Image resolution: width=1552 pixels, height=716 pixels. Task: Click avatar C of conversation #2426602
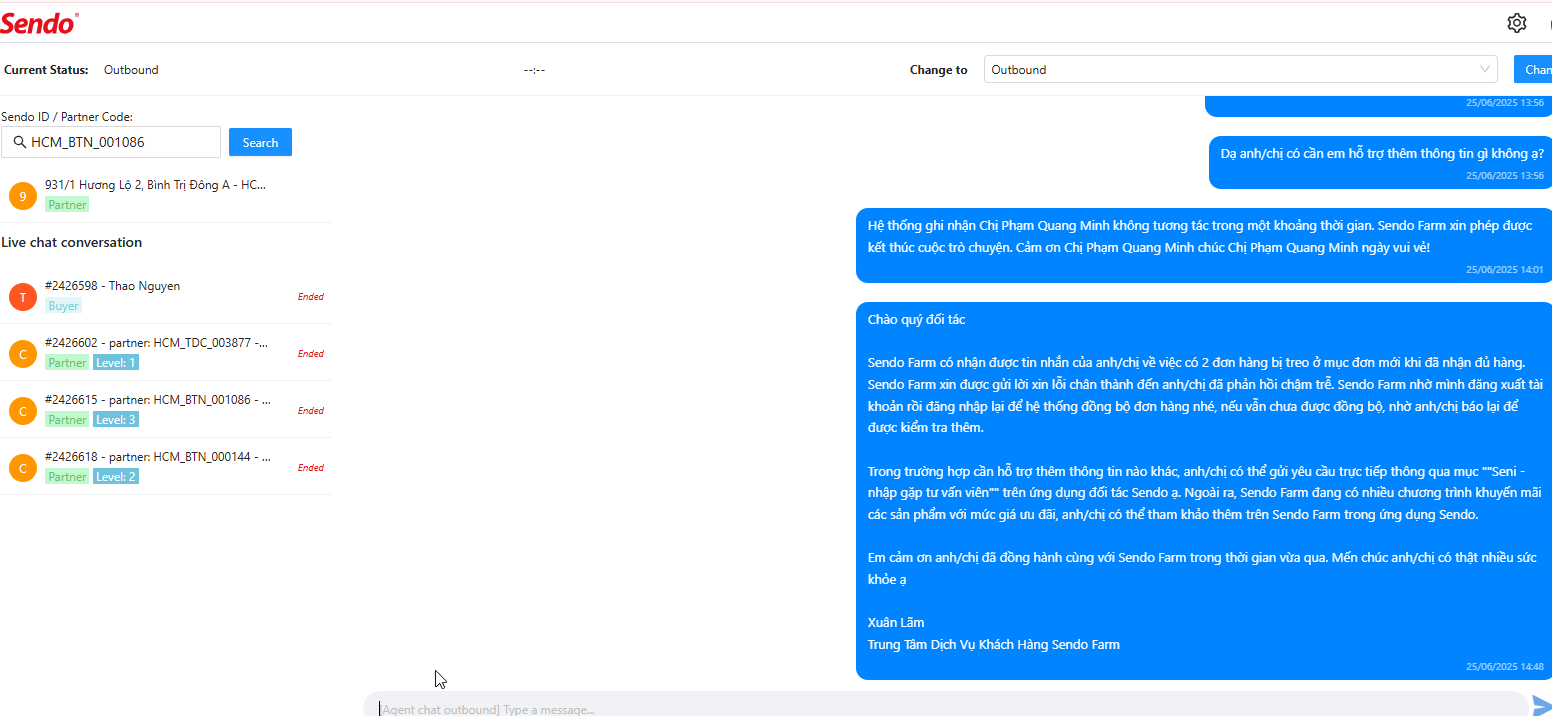pyautogui.click(x=23, y=354)
